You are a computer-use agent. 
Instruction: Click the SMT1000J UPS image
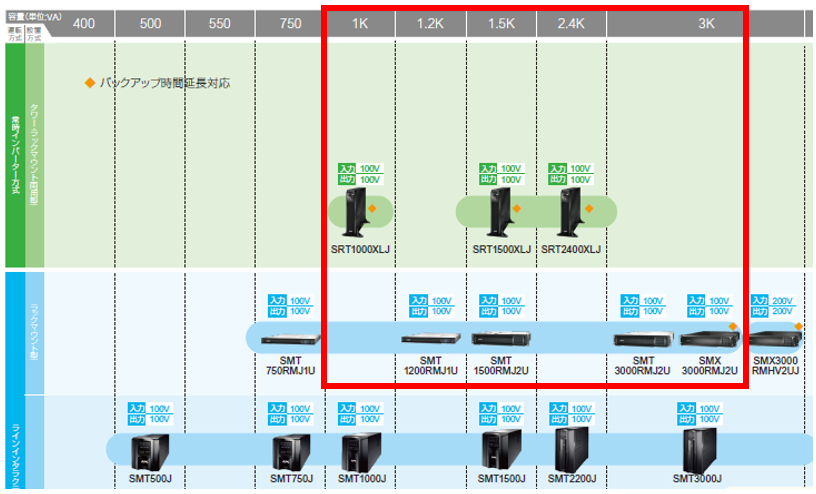click(361, 452)
